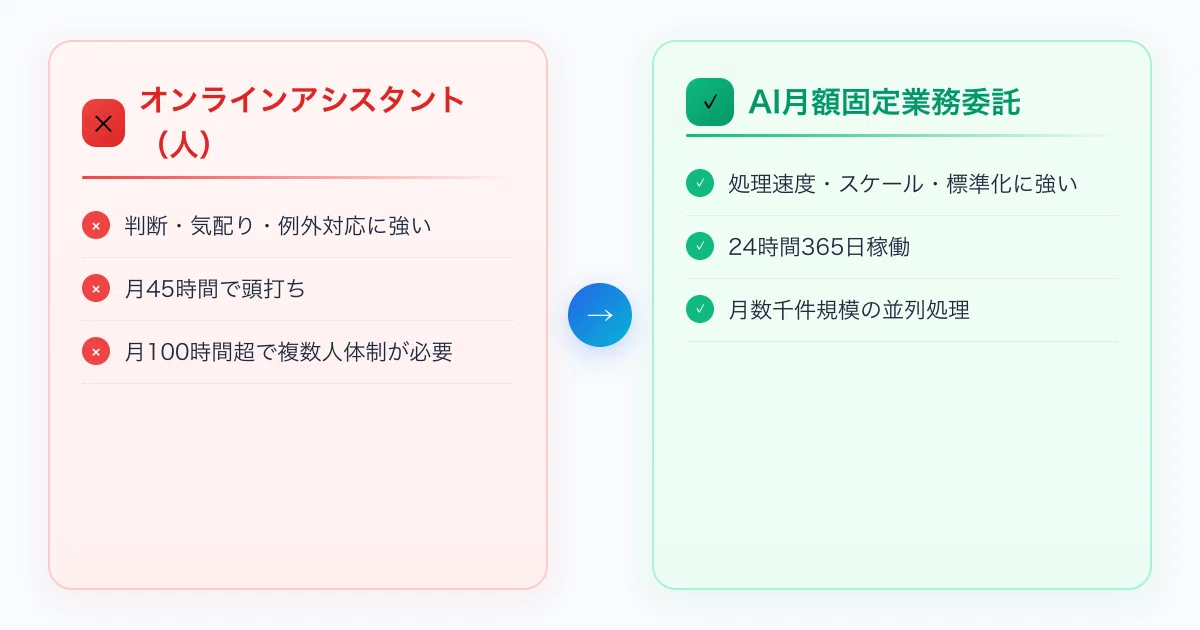Screen dimensions: 1200x630
Task: Click the empty area of the pink card
Action: click(x=298, y=485)
